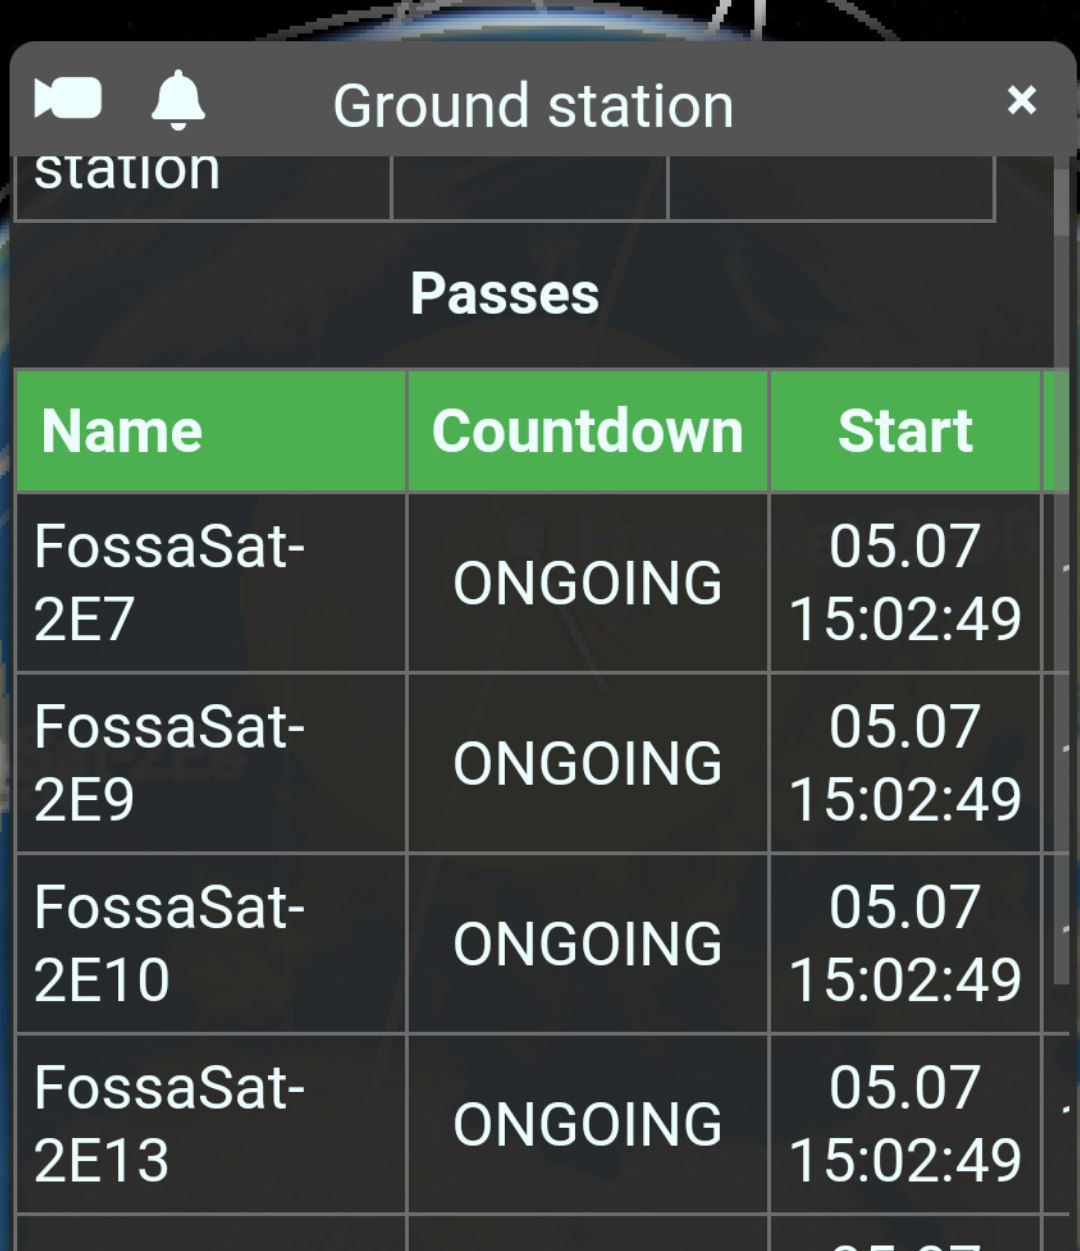Screen dimensions: 1080x1251
Task: Click ONGOING status for FossaSat-2E9
Action: coord(587,763)
